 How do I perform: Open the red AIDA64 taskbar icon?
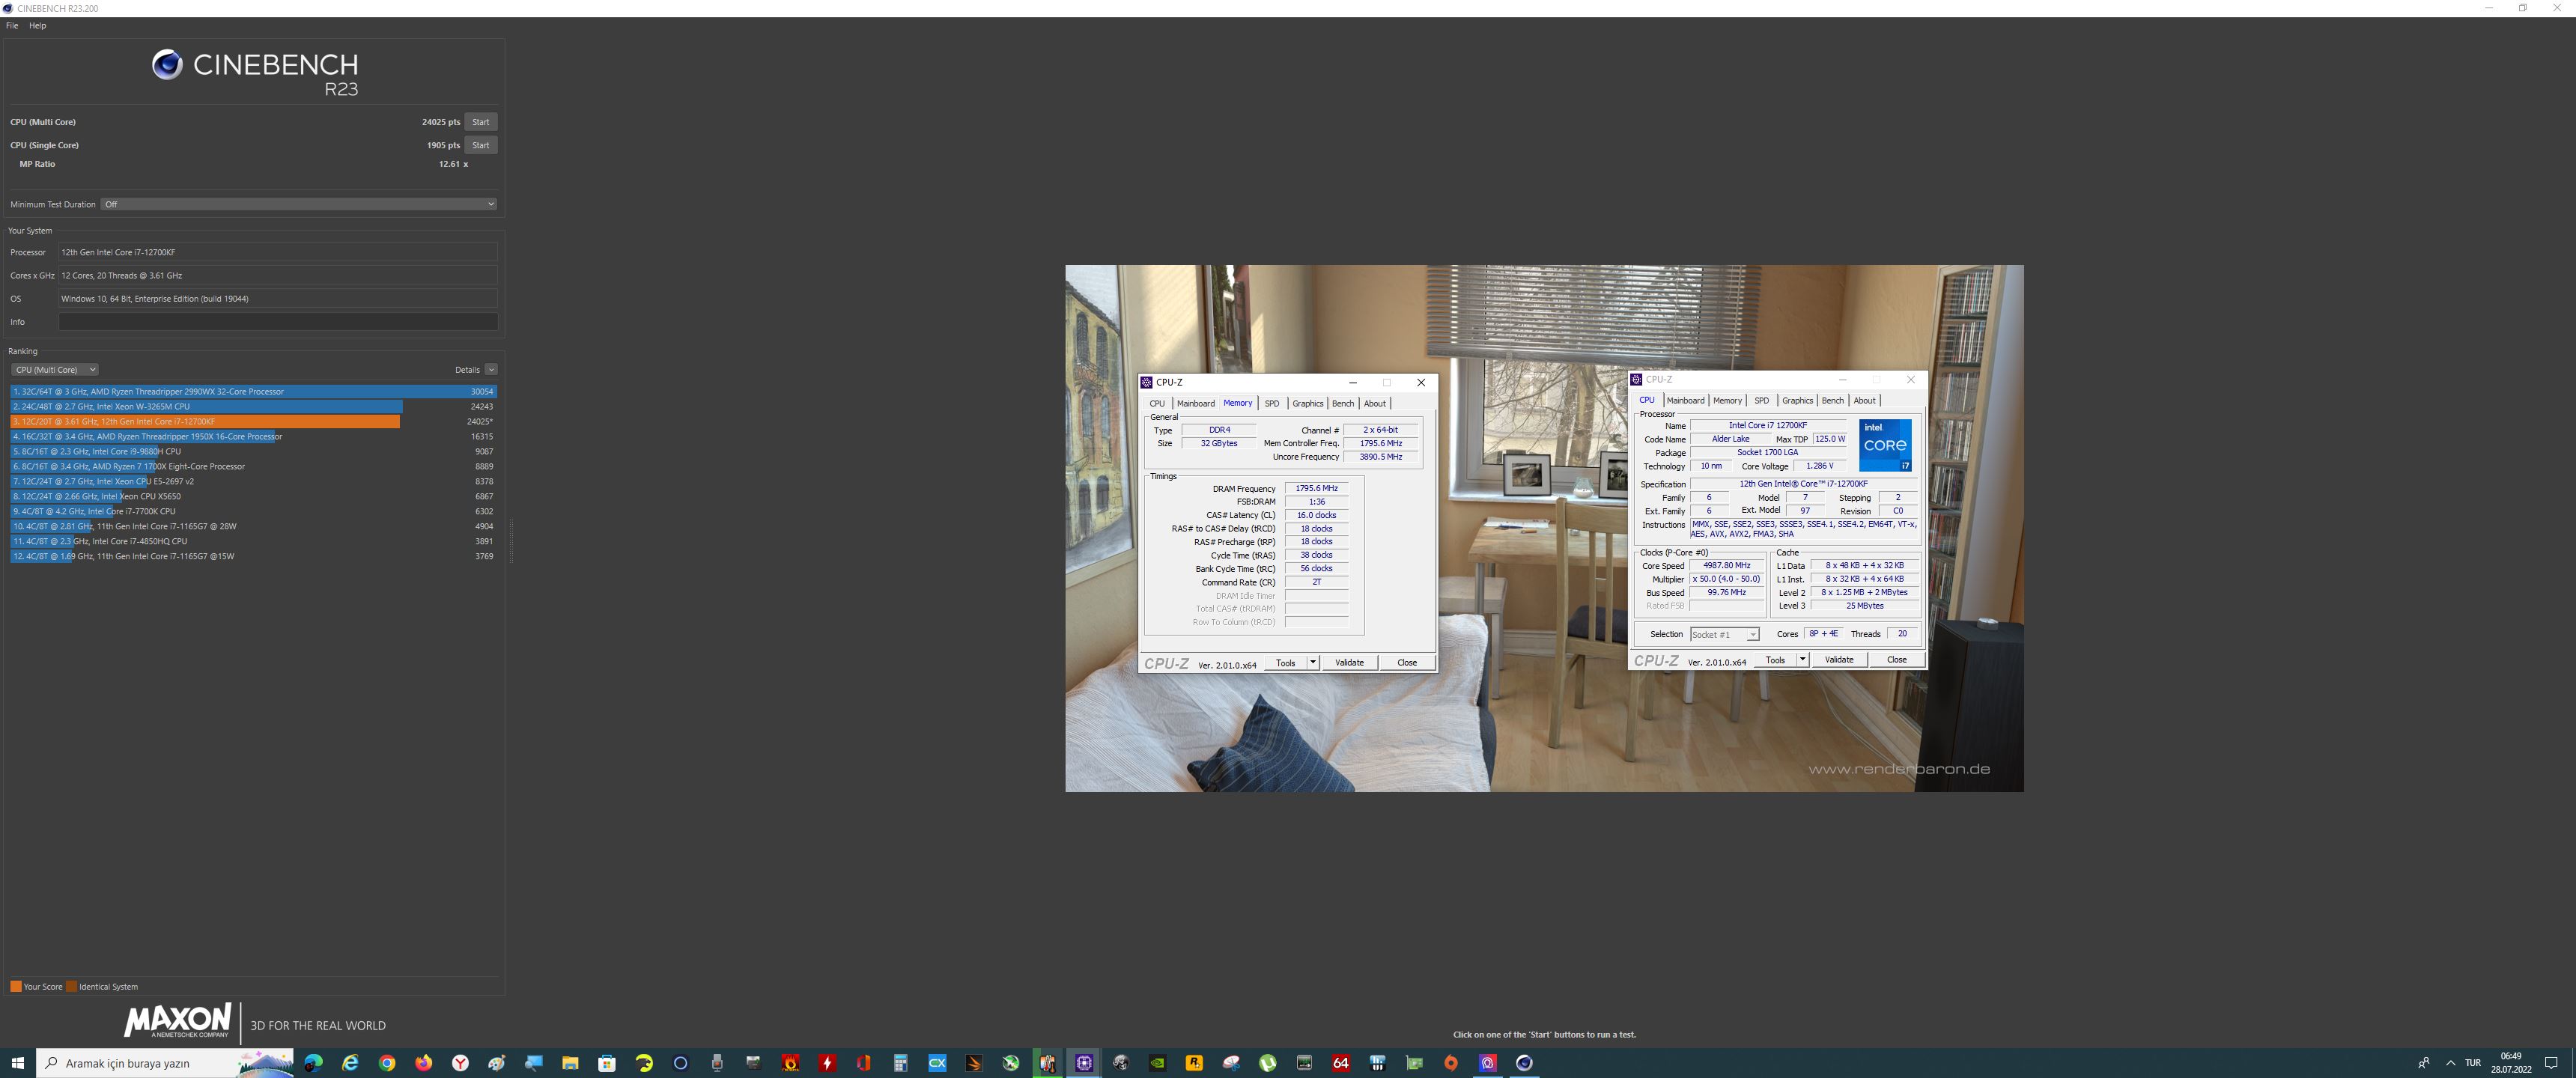pos(1341,1063)
